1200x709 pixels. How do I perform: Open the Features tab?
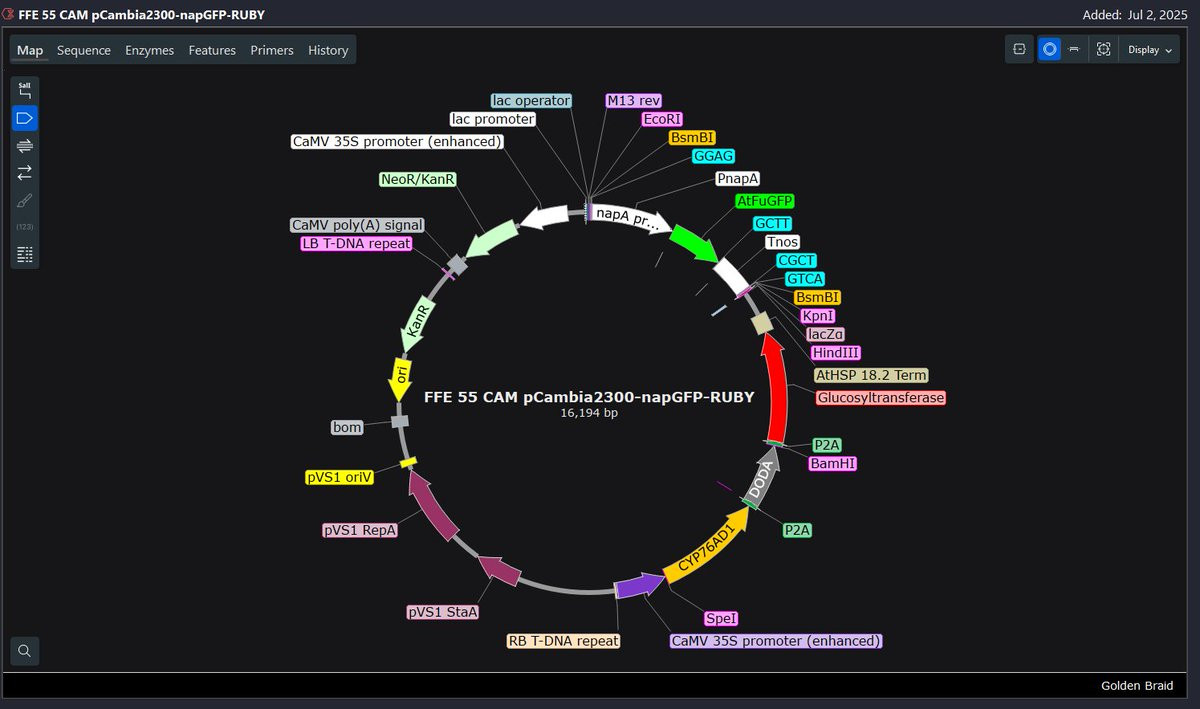click(212, 50)
